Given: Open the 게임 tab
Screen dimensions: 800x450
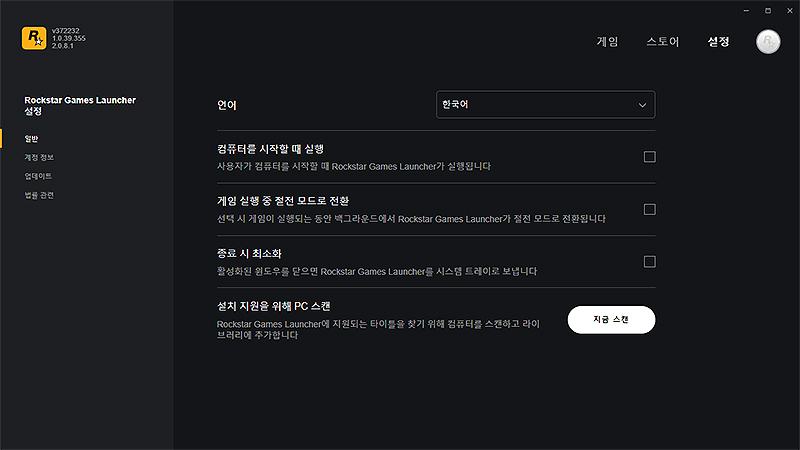Looking at the screenshot, I should point(607,41).
